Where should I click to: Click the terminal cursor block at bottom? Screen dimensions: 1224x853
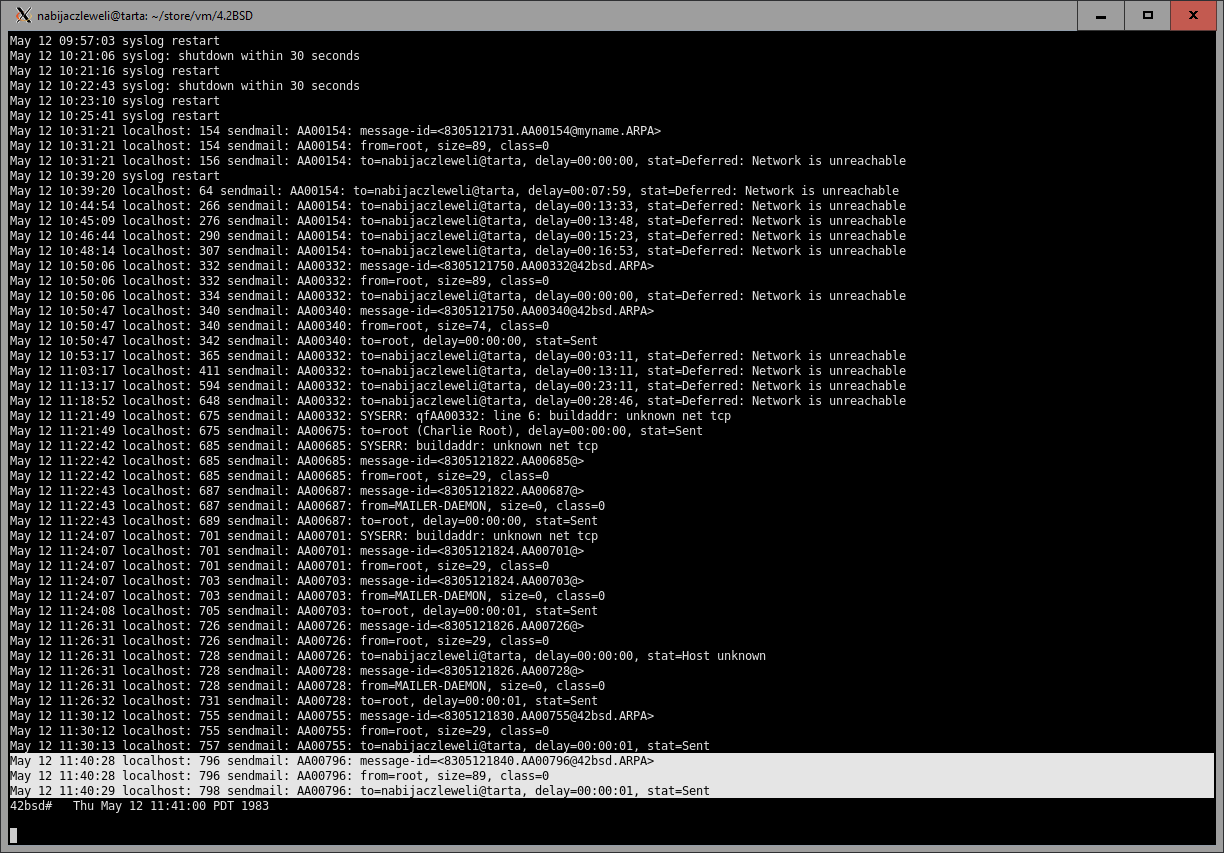(14, 835)
